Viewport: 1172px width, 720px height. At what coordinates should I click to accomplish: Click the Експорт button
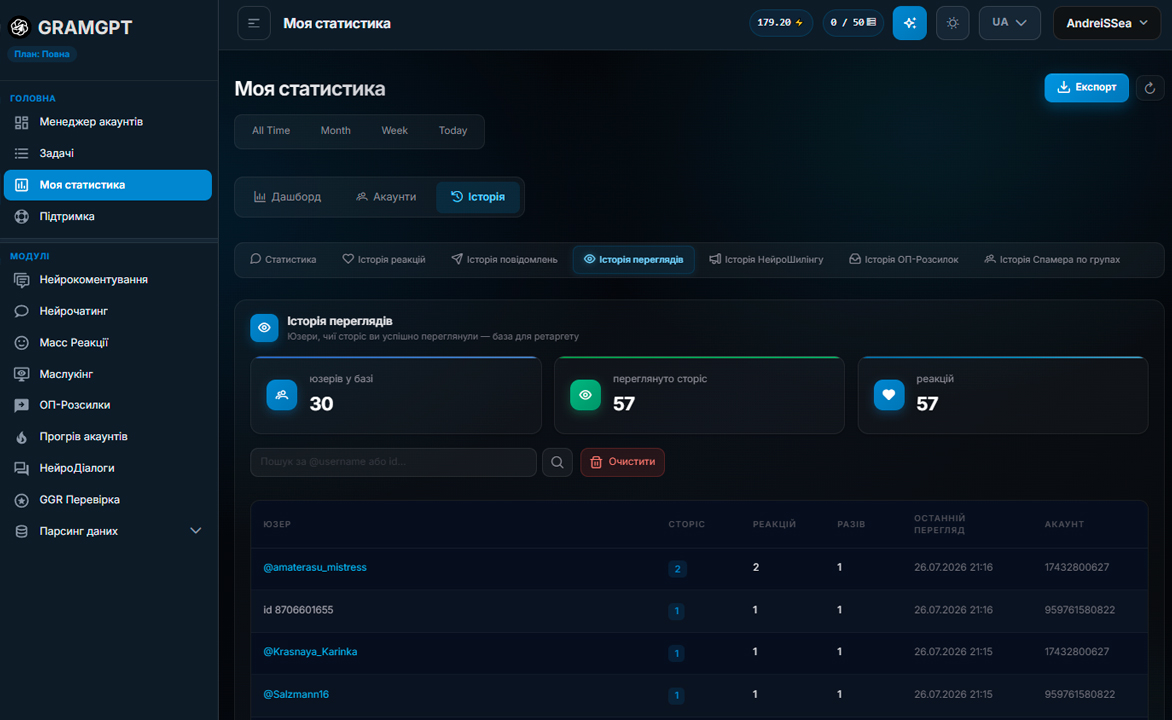pyautogui.click(x=1086, y=87)
